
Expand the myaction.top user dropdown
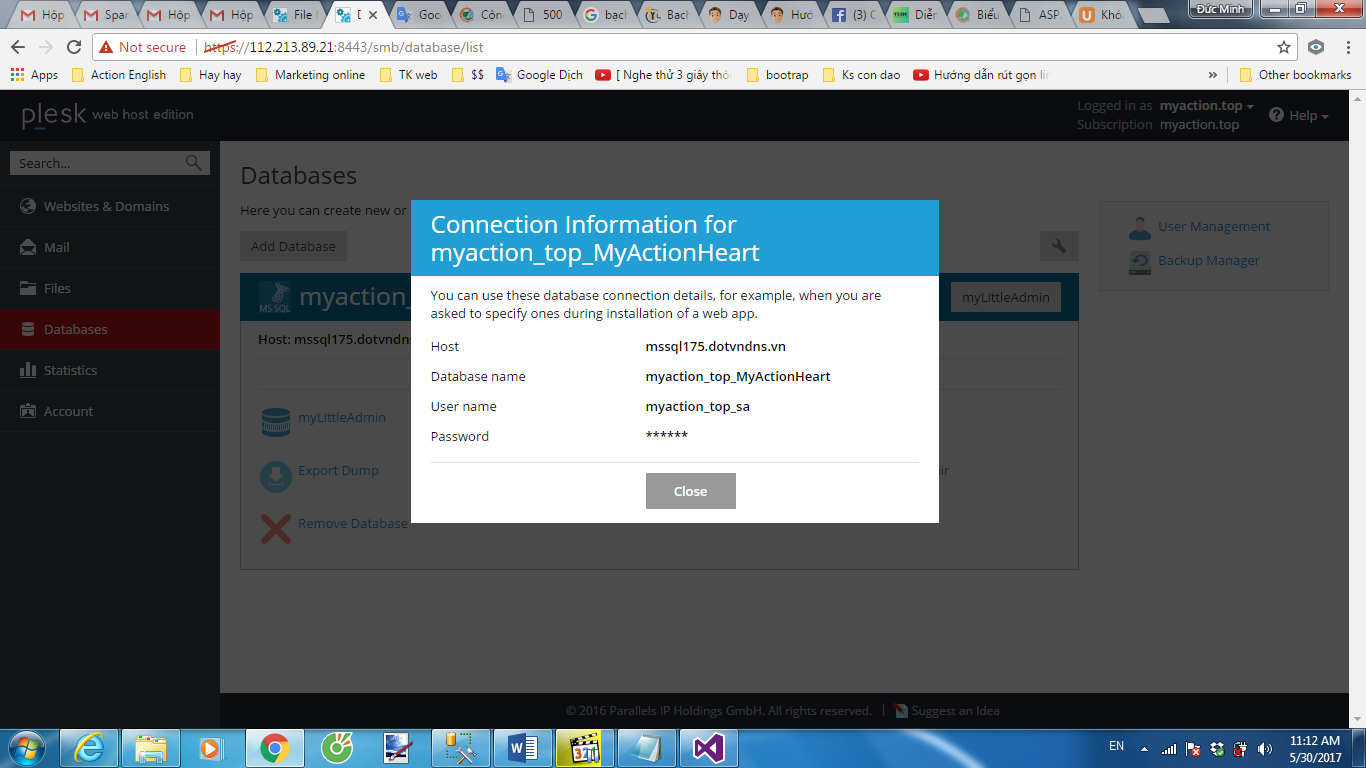pos(1206,106)
